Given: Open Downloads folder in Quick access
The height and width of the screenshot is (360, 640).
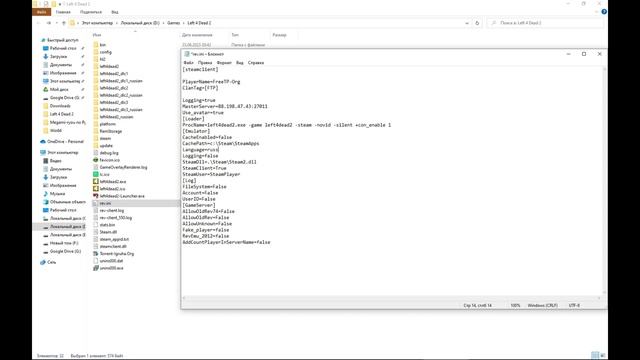Looking at the screenshot, I should point(60,106).
